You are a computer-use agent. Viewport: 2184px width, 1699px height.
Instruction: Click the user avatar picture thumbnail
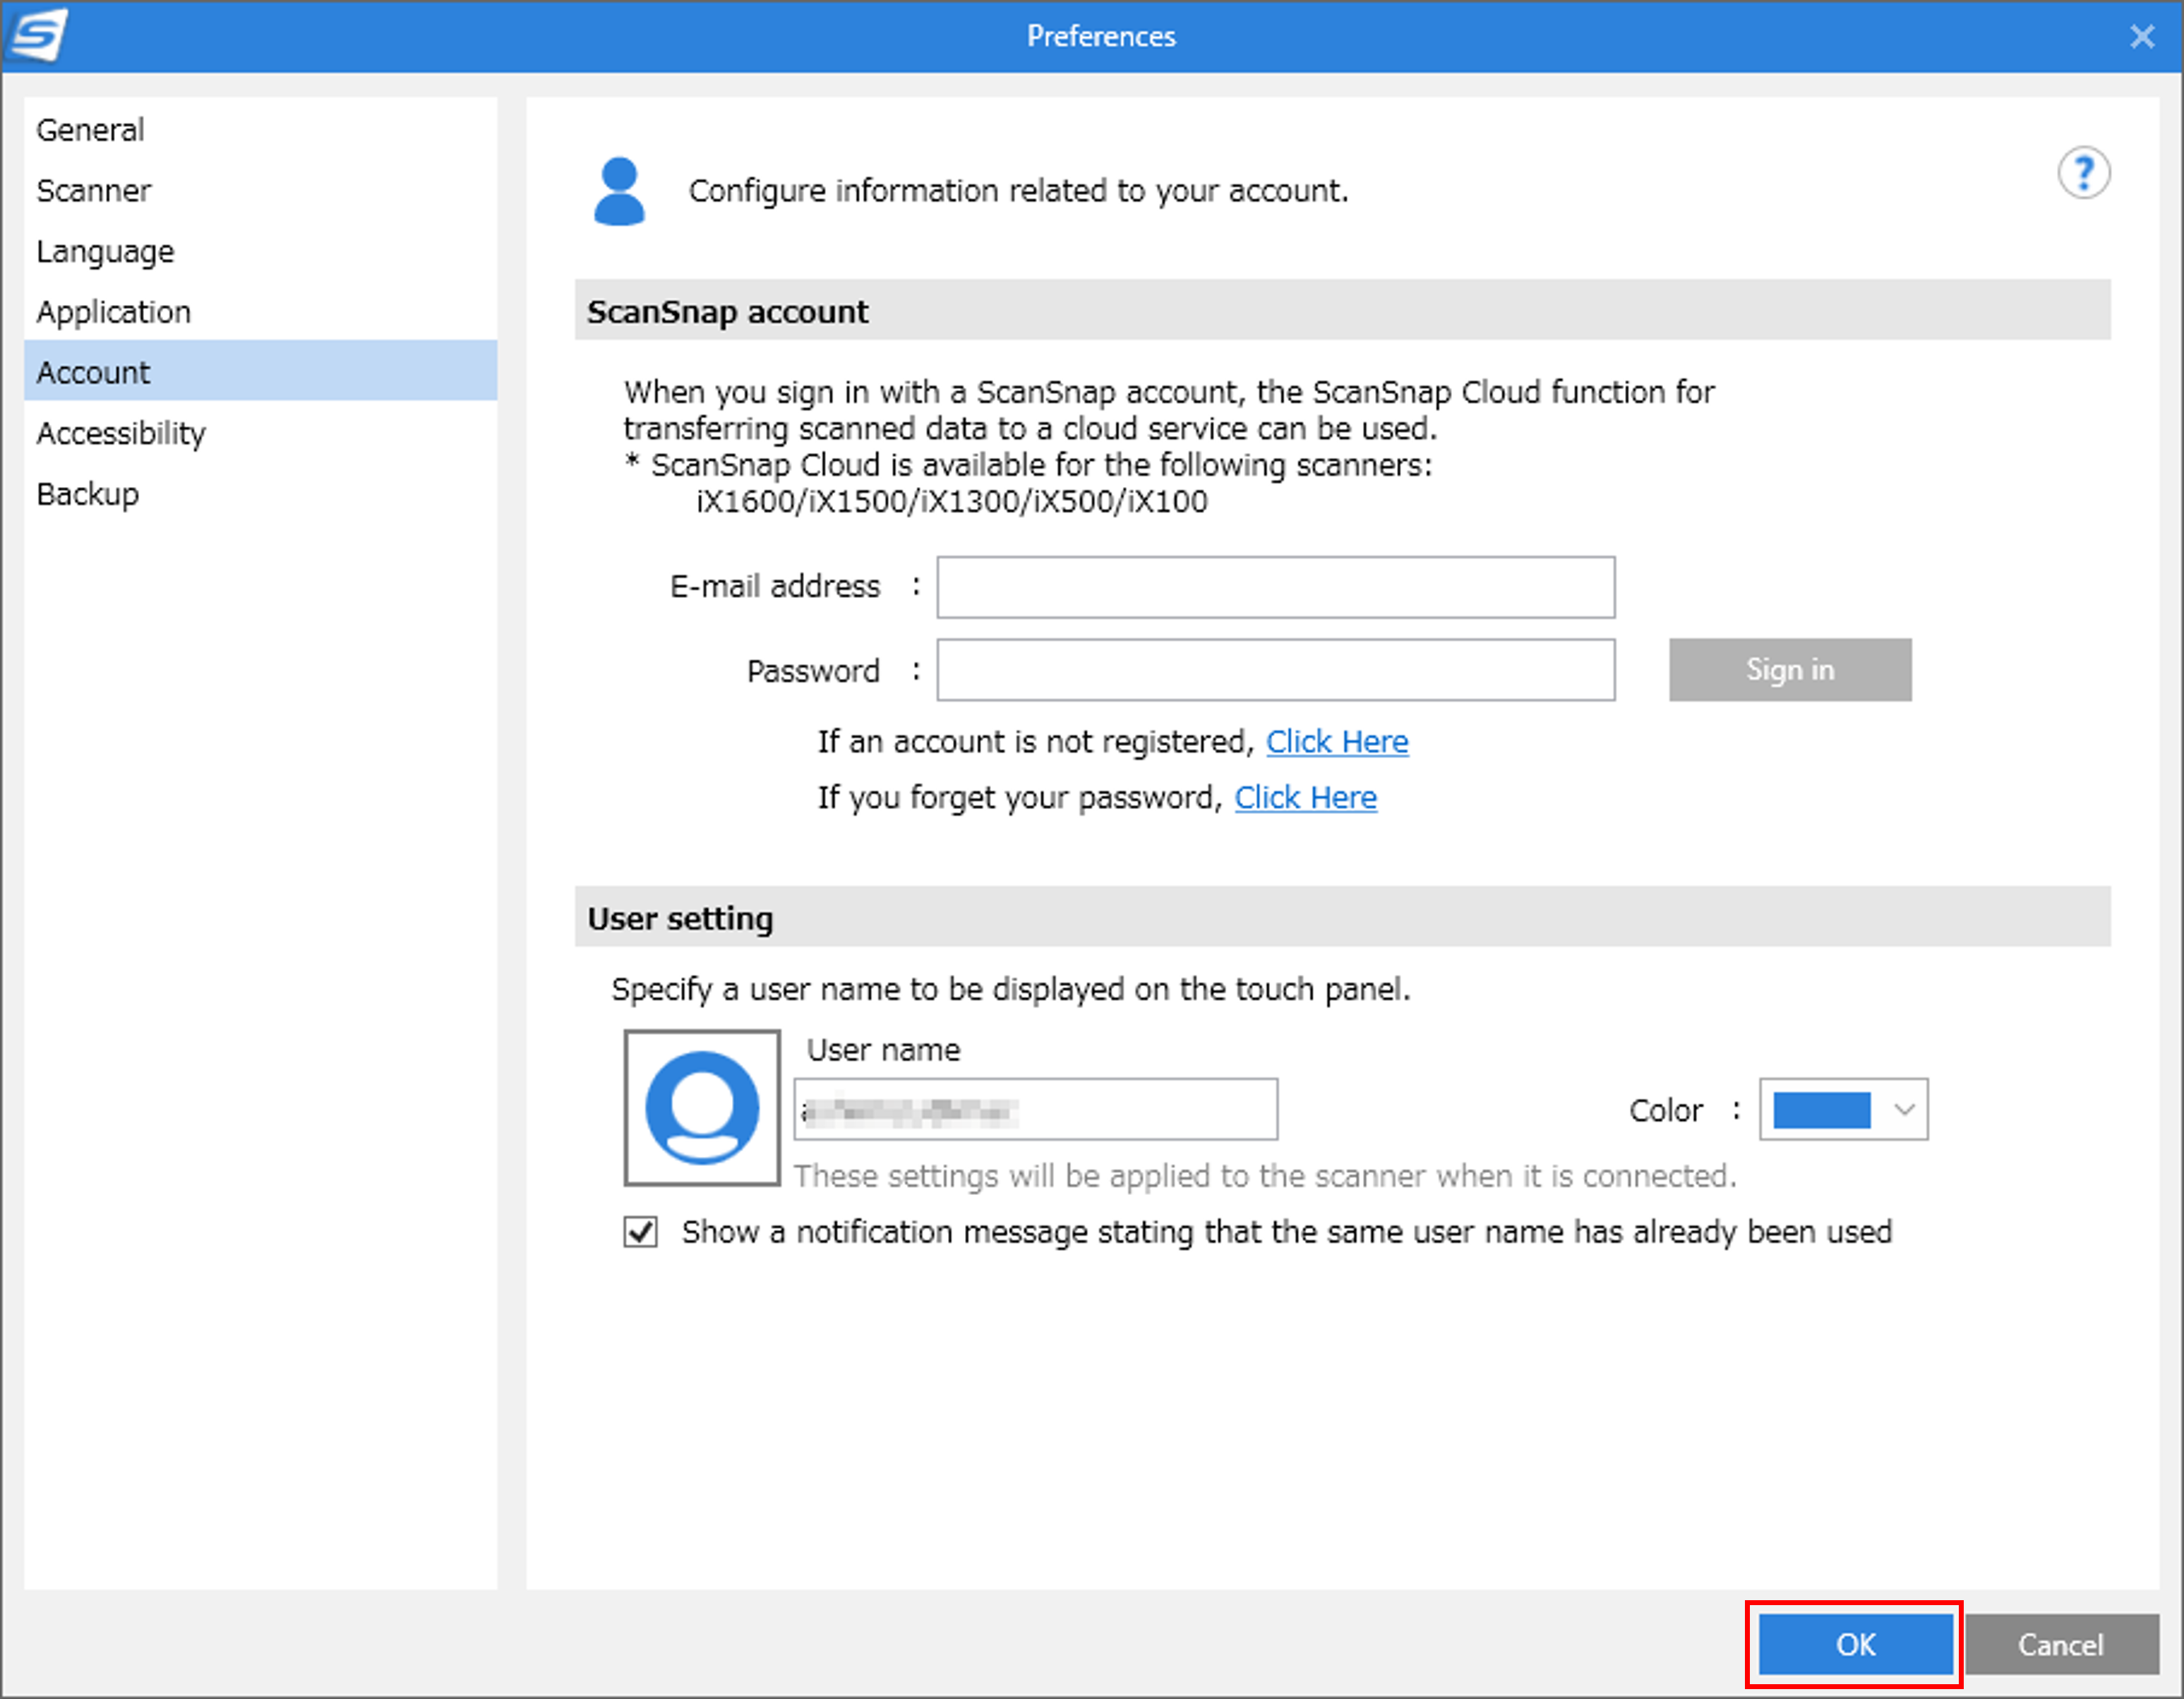[702, 1107]
